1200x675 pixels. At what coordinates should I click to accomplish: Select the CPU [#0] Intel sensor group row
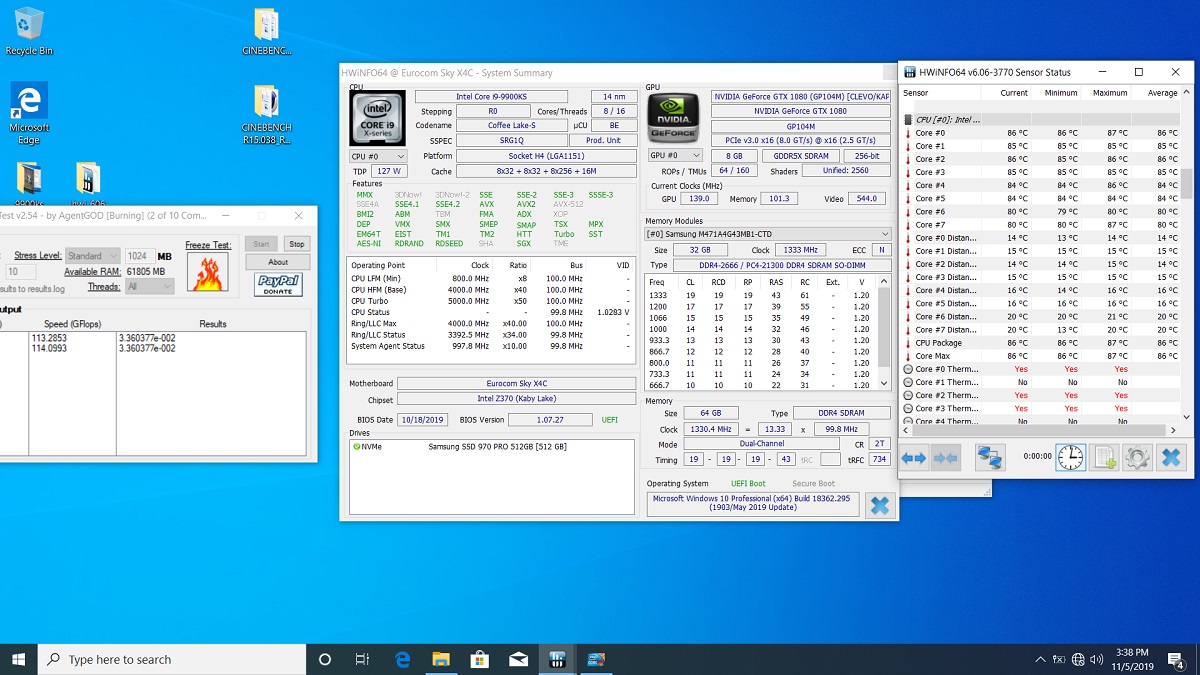click(x=948, y=120)
